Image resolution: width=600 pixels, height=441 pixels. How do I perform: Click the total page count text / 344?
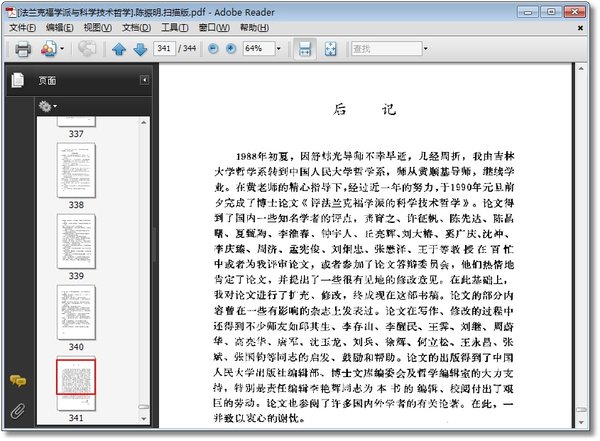tap(187, 49)
